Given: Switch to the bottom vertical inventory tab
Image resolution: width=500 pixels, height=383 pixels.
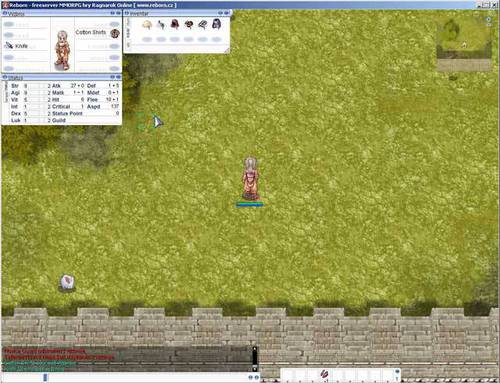Looking at the screenshot, I should pyautogui.click(x=128, y=43).
